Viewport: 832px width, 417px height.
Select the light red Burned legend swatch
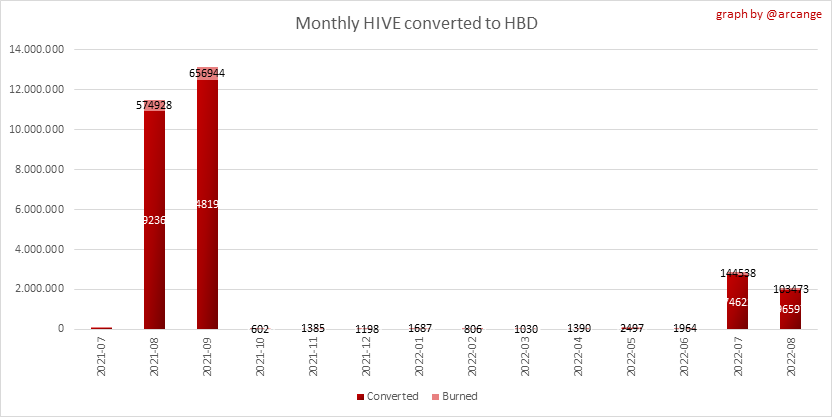(x=436, y=397)
